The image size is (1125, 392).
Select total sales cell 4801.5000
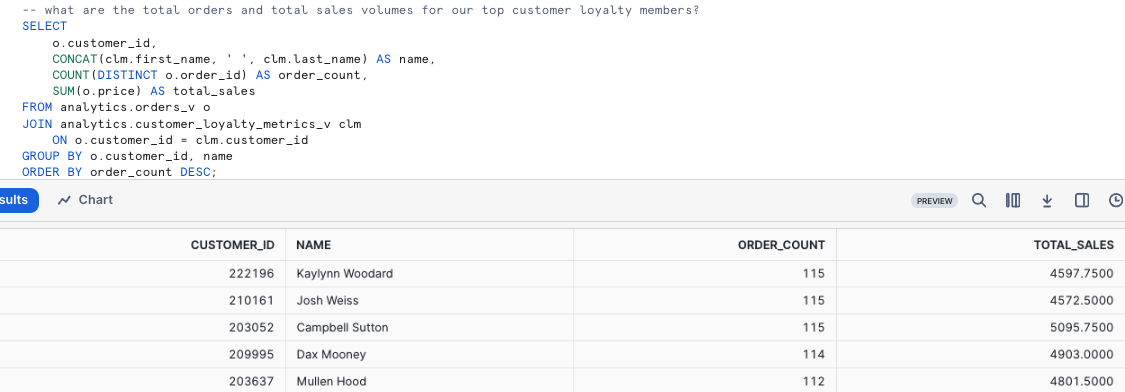coord(981,381)
